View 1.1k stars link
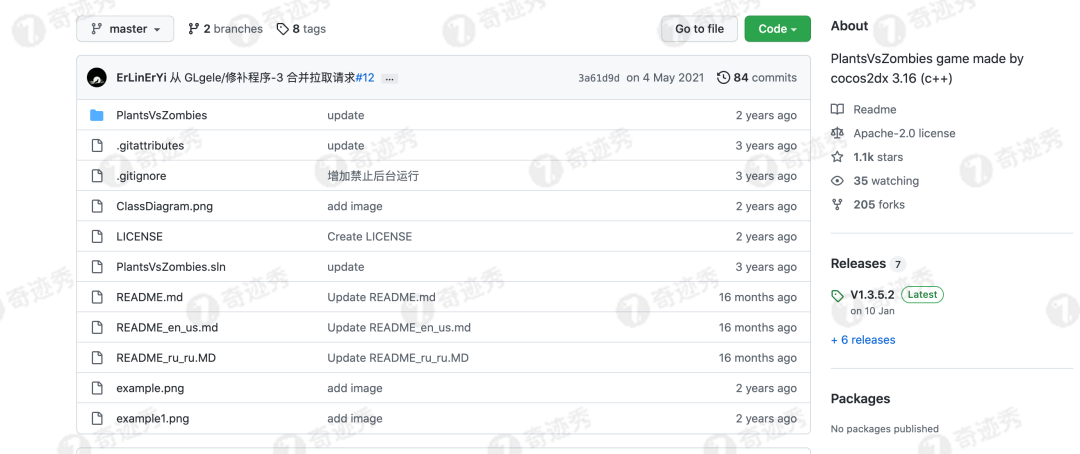 tap(878, 157)
